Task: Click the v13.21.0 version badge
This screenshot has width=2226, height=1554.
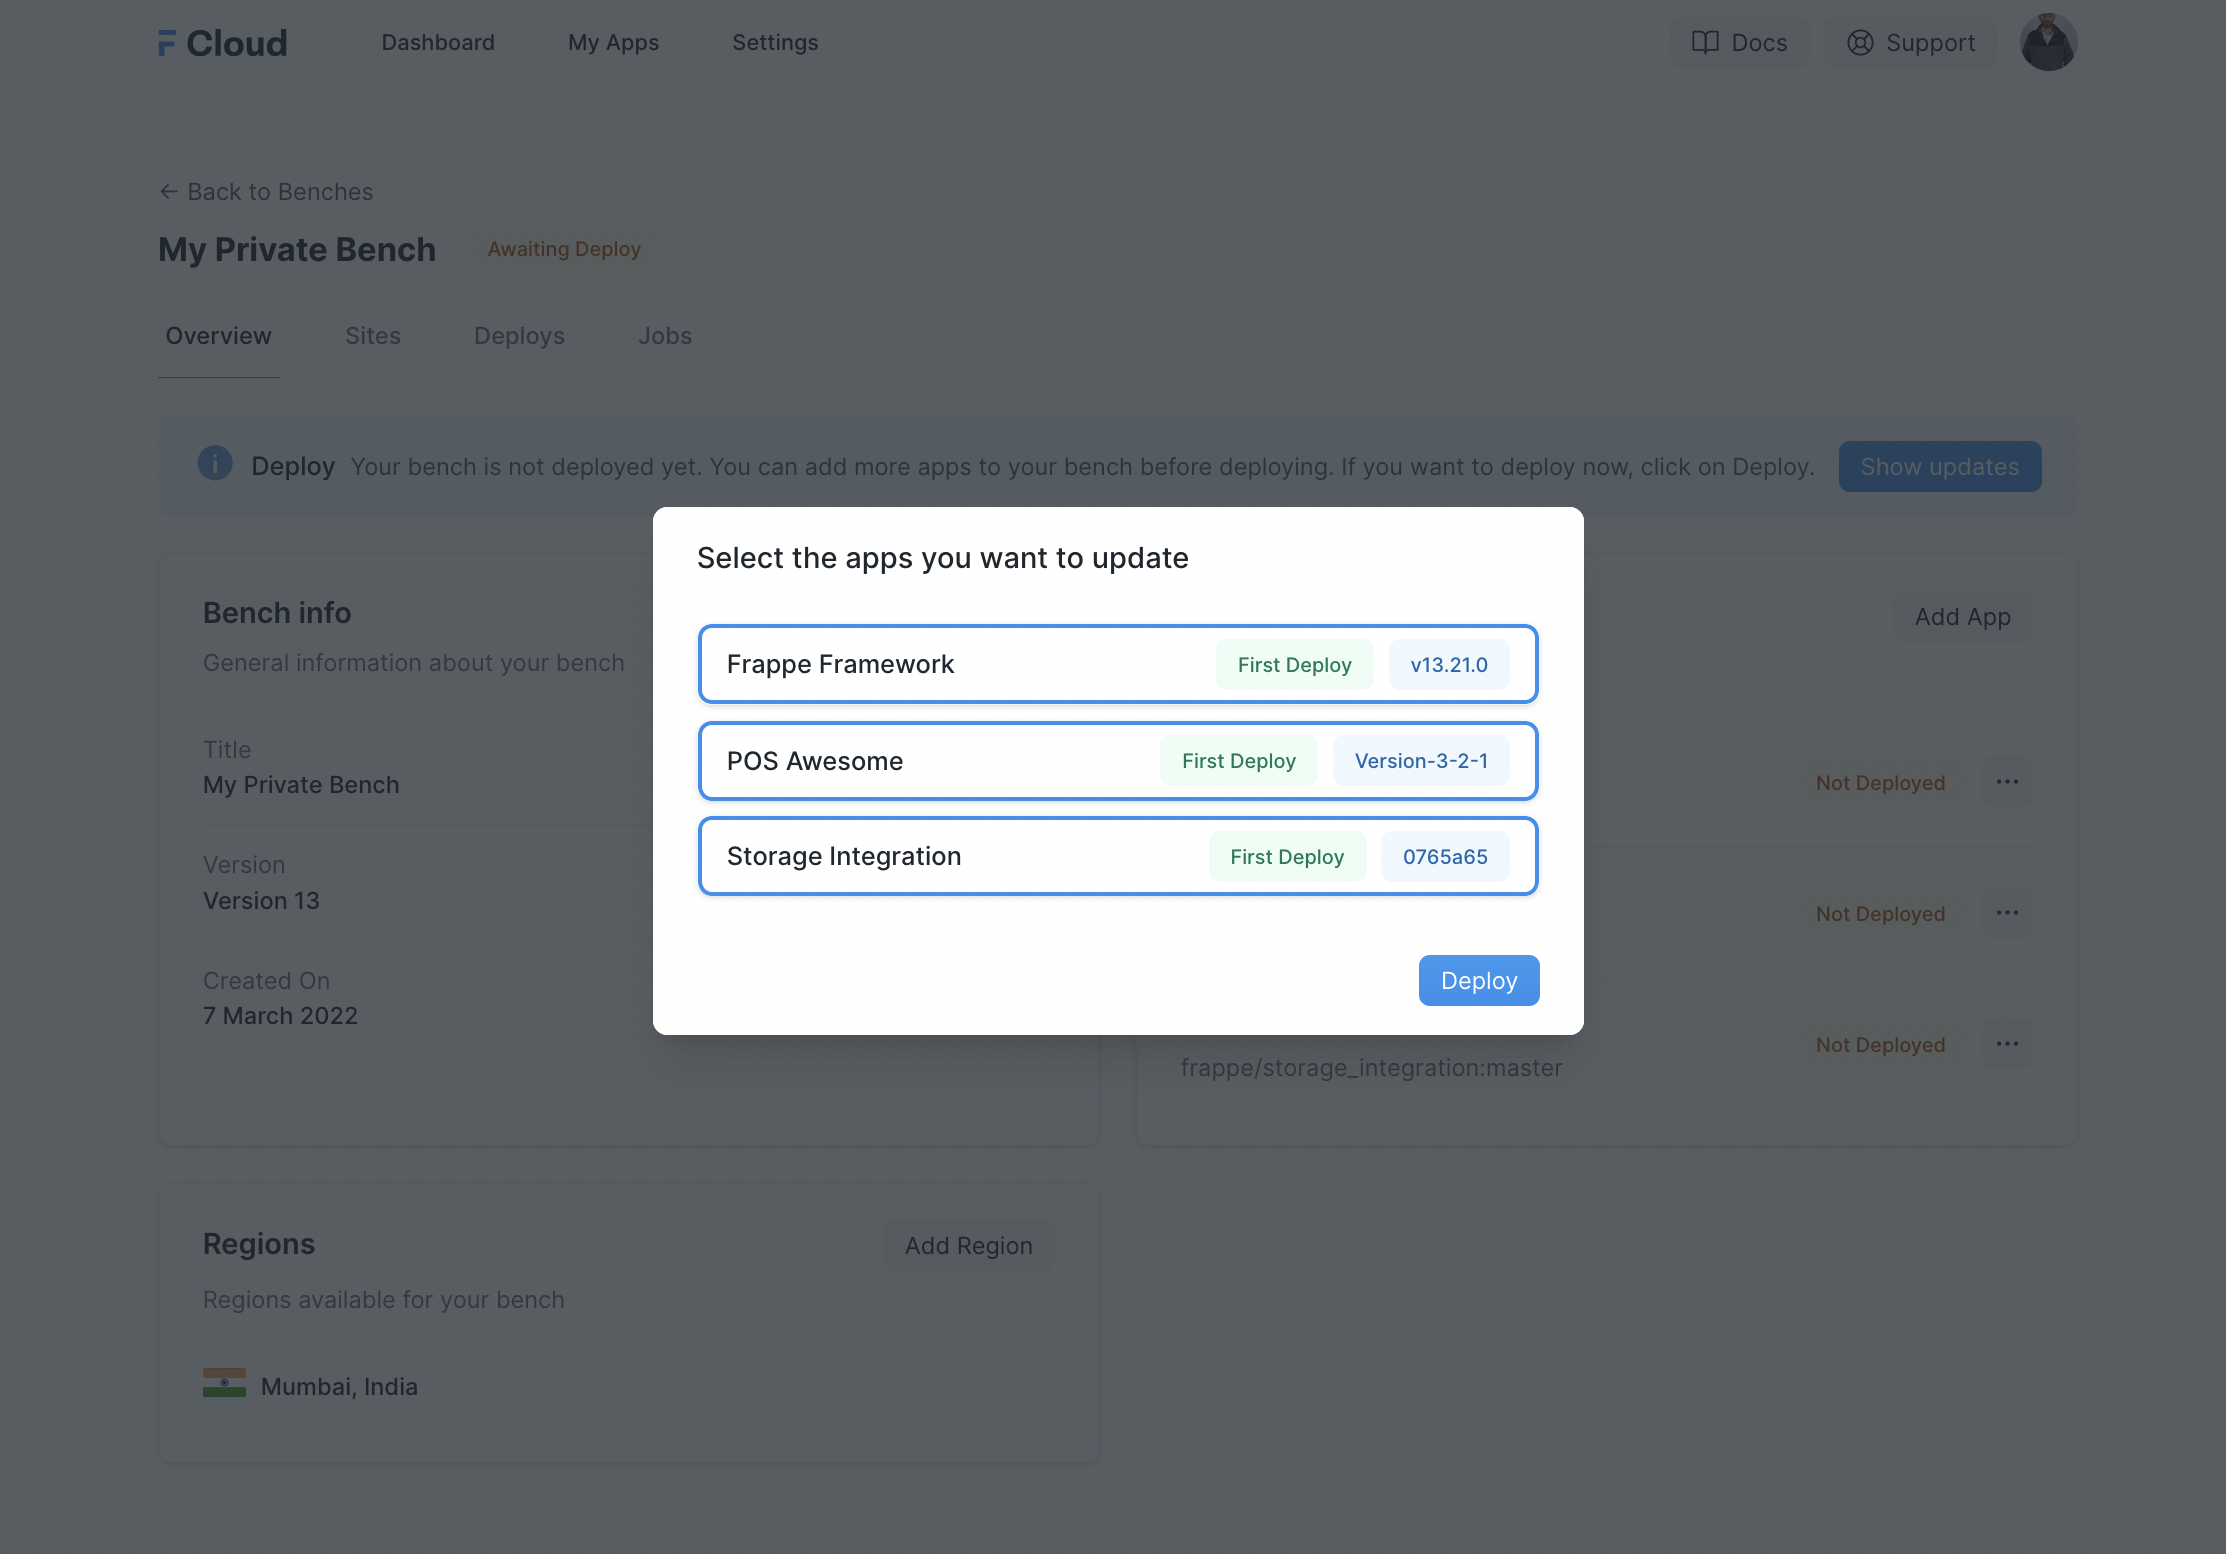Action: pyautogui.click(x=1449, y=665)
